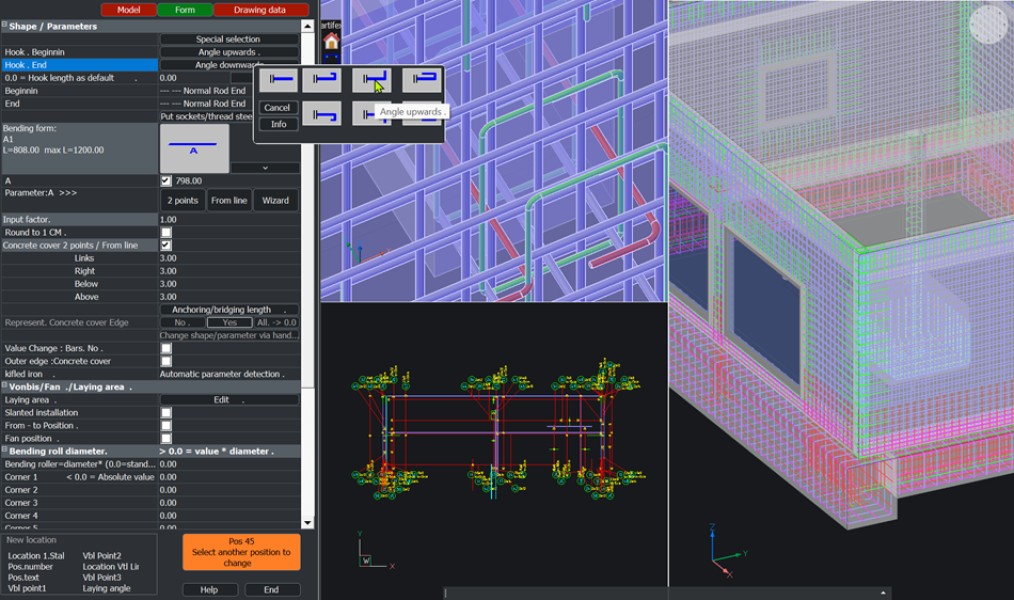Select No for Represent Concrete cover Edge
Image resolution: width=1014 pixels, height=600 pixels.
tap(182, 322)
